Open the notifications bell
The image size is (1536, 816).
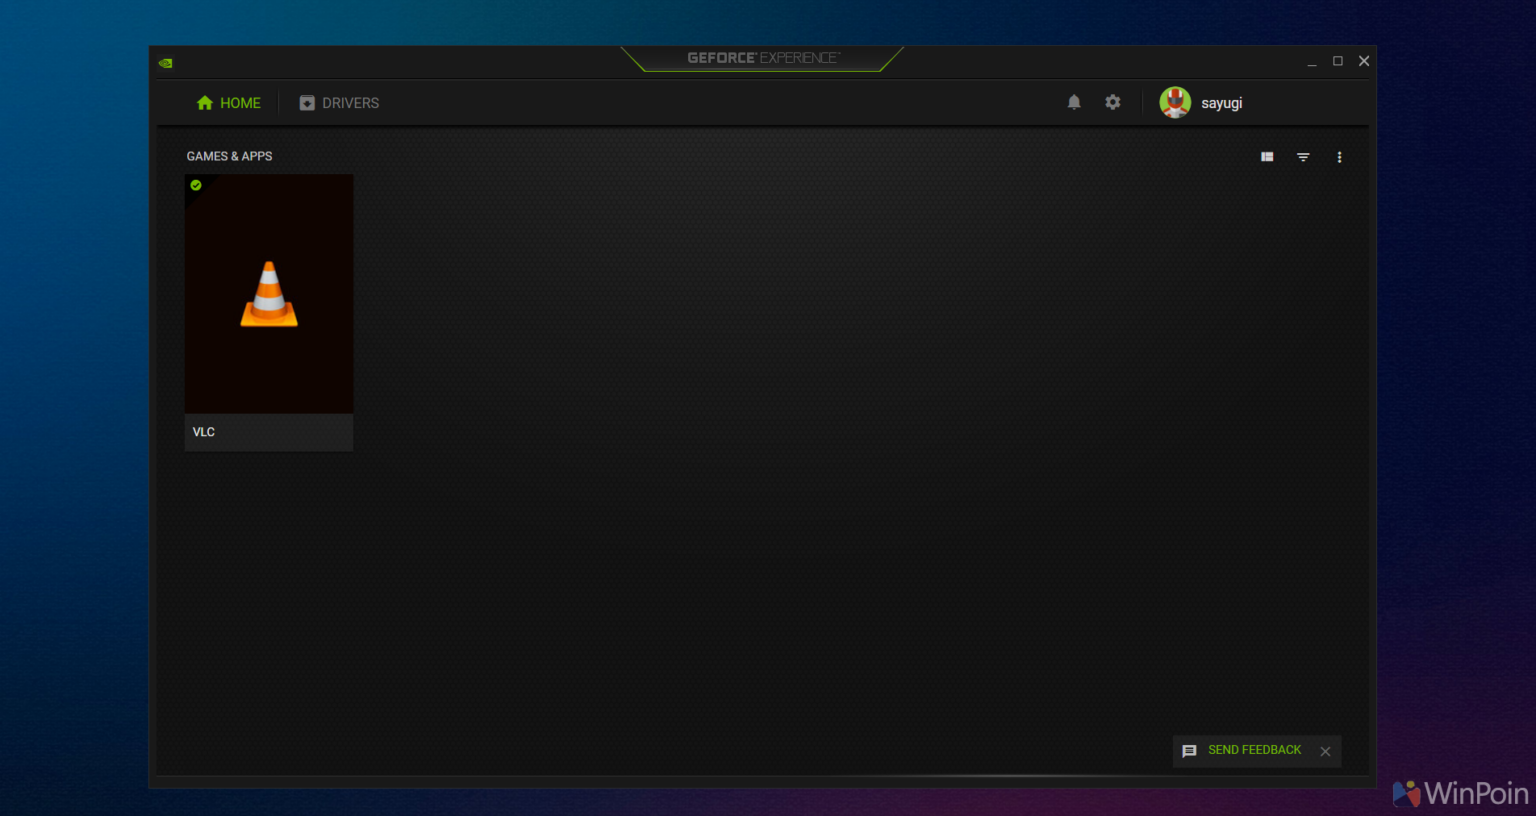pyautogui.click(x=1074, y=102)
